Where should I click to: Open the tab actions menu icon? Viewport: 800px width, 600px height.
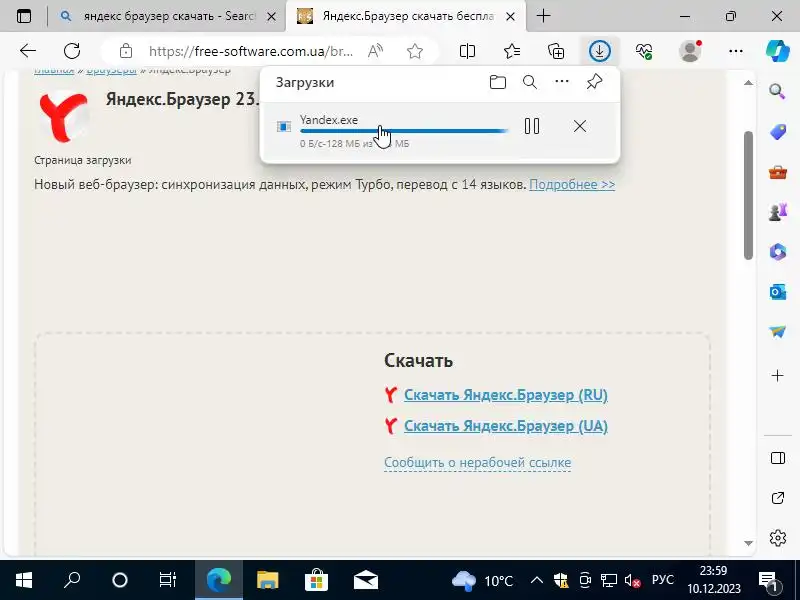pos(23,16)
